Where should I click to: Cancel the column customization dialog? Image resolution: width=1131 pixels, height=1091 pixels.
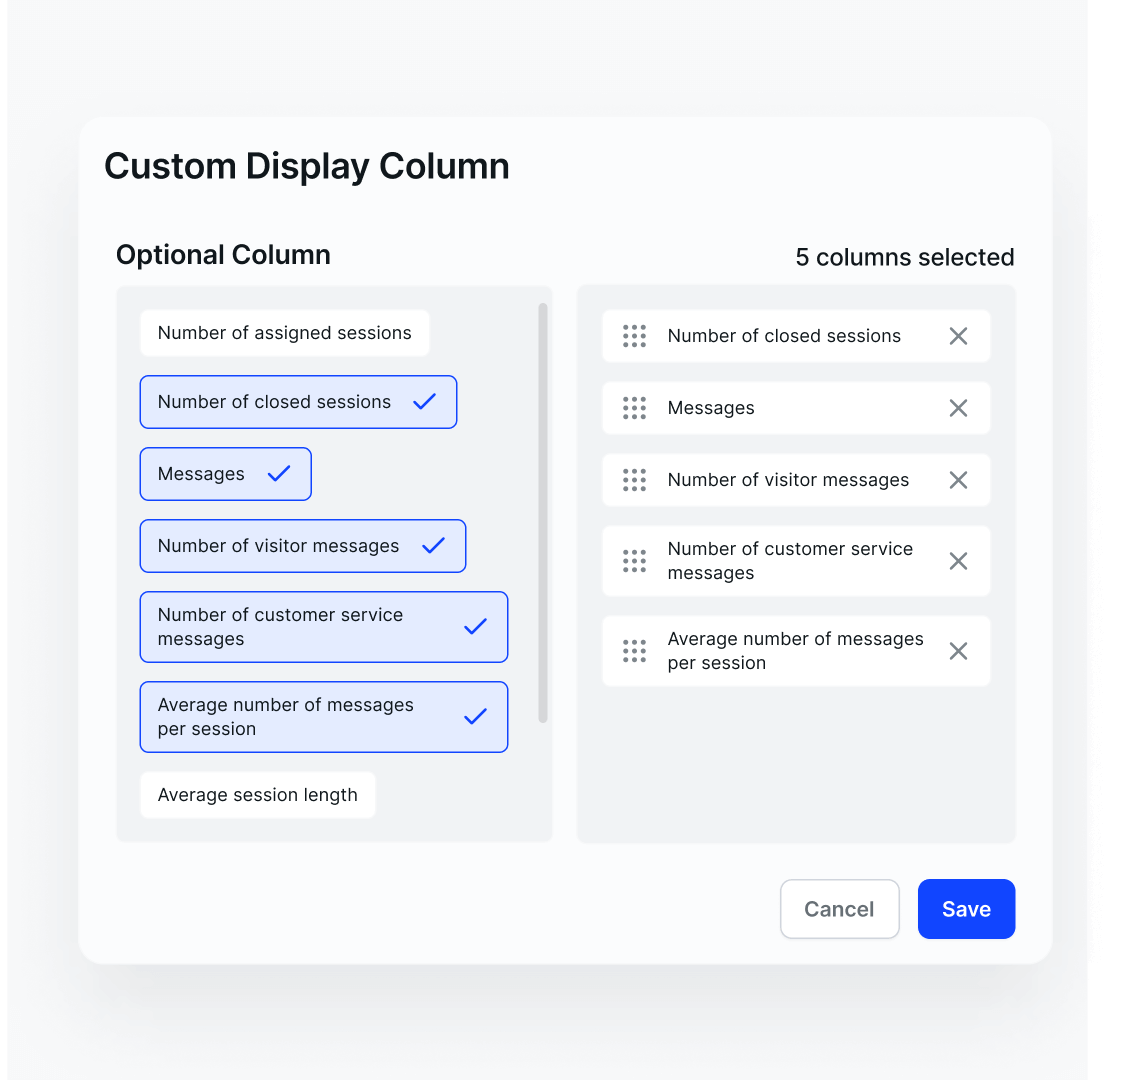click(839, 909)
